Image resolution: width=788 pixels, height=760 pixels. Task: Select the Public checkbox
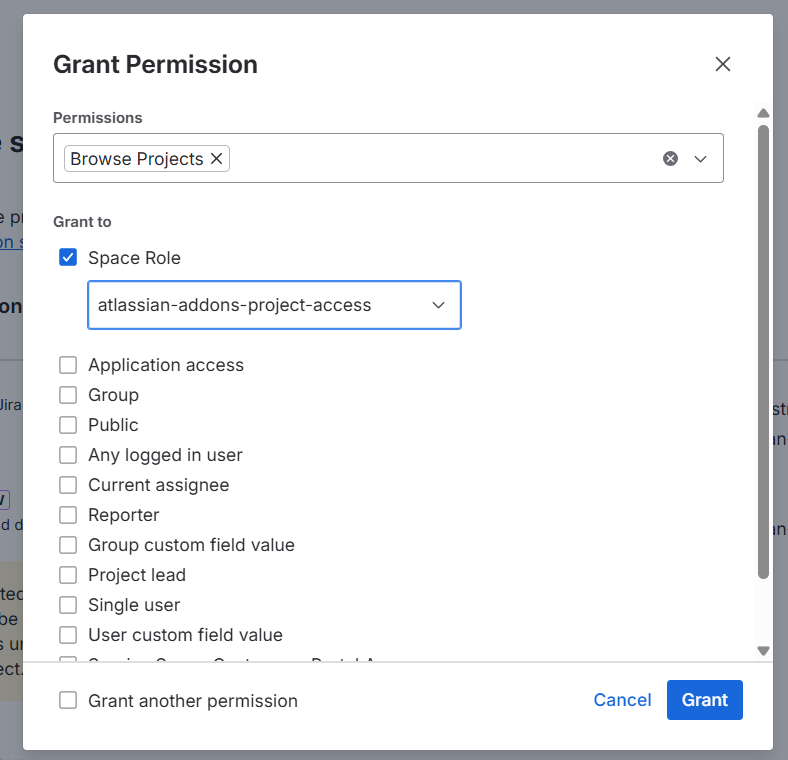[x=68, y=425]
